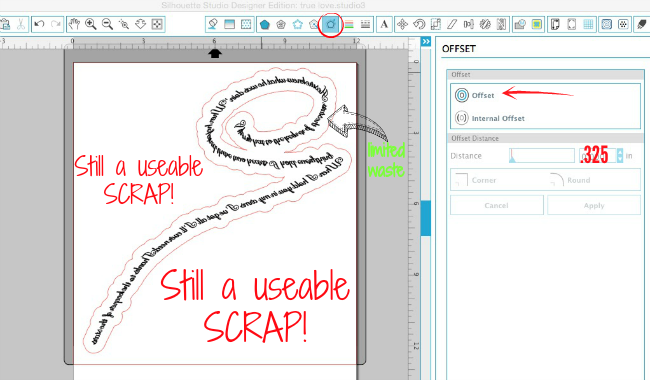Select the Corner offset style
The image size is (650, 380).
pos(475,180)
